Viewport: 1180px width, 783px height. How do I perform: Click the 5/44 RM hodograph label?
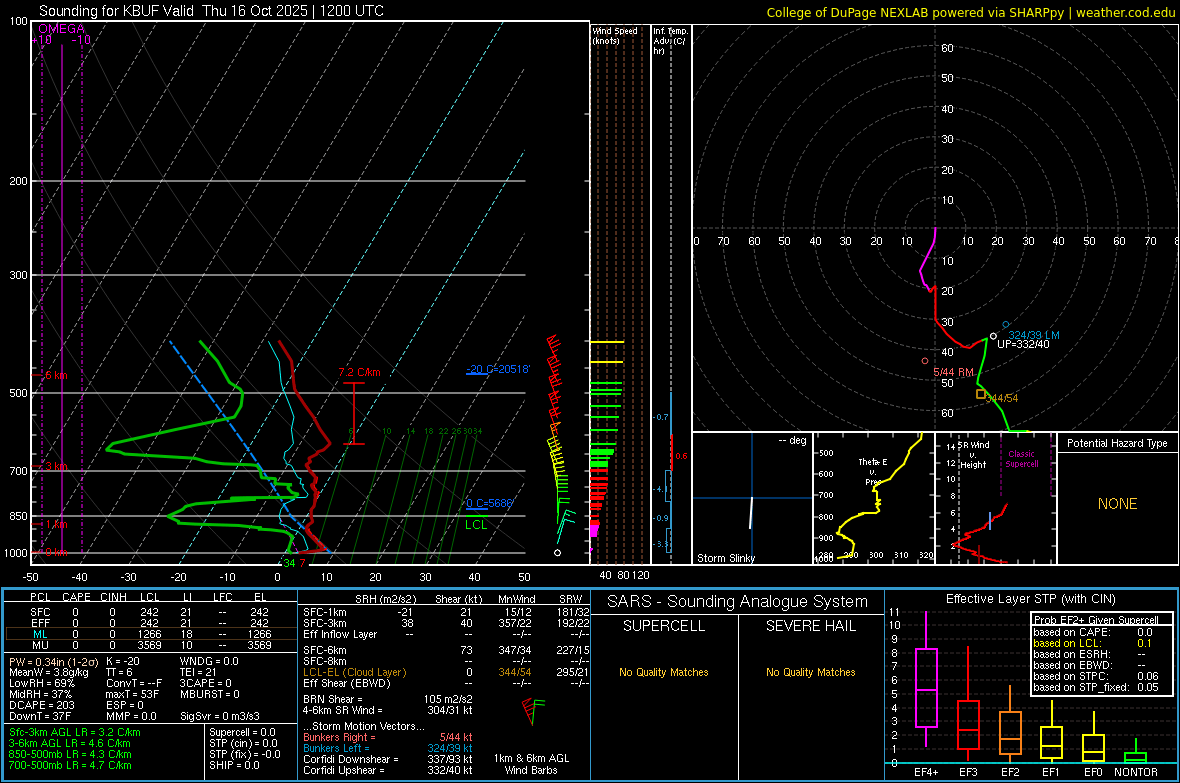click(x=953, y=372)
